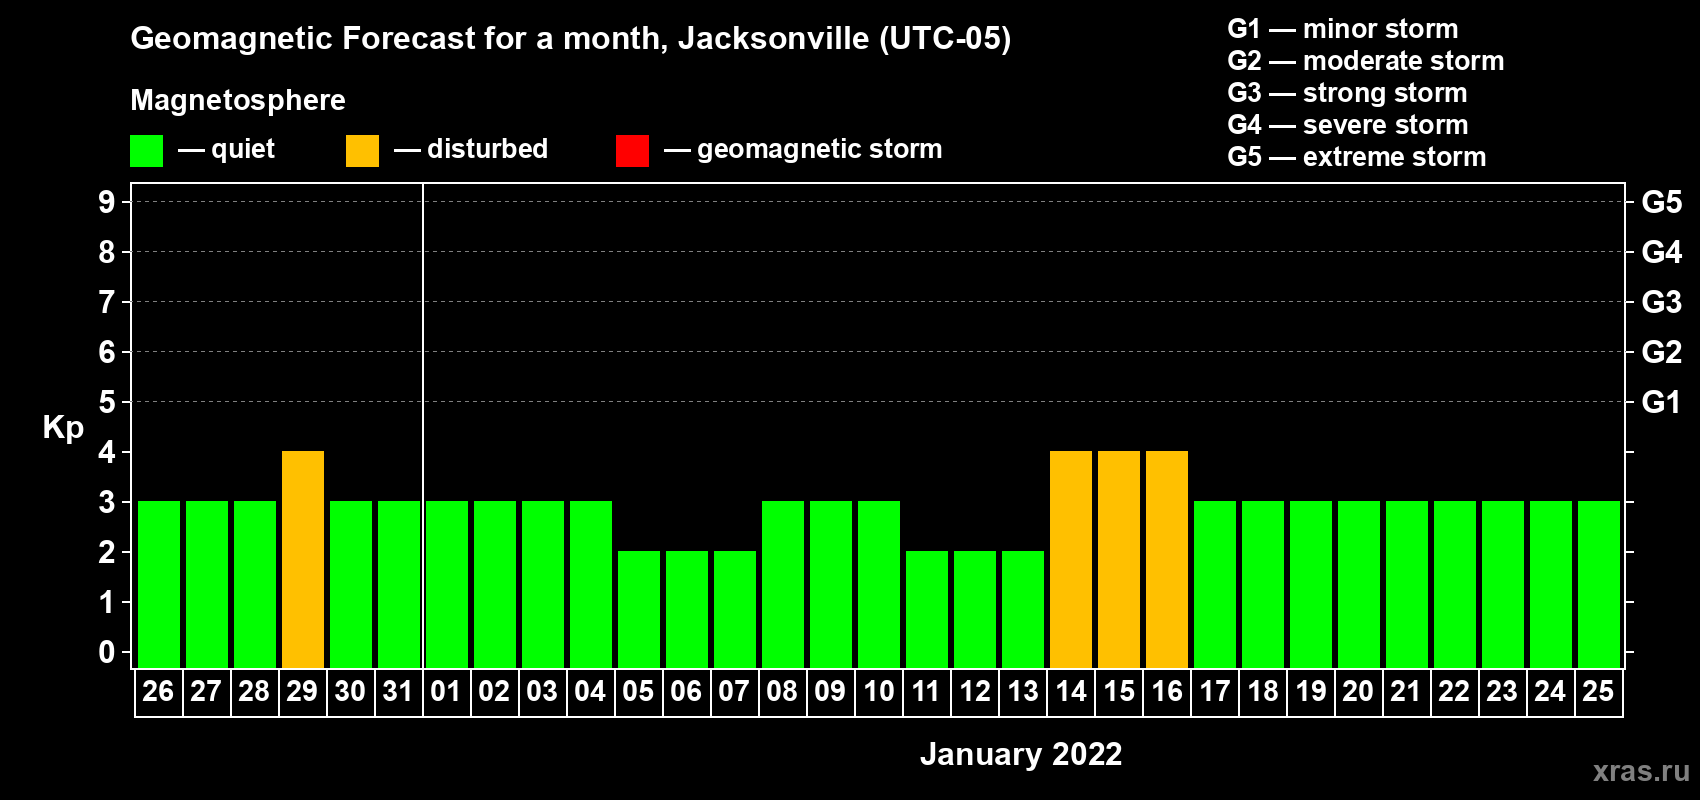Screen dimensions: 1700x800
Task: Click the 'January 2022' month label
Action: click(1021, 754)
